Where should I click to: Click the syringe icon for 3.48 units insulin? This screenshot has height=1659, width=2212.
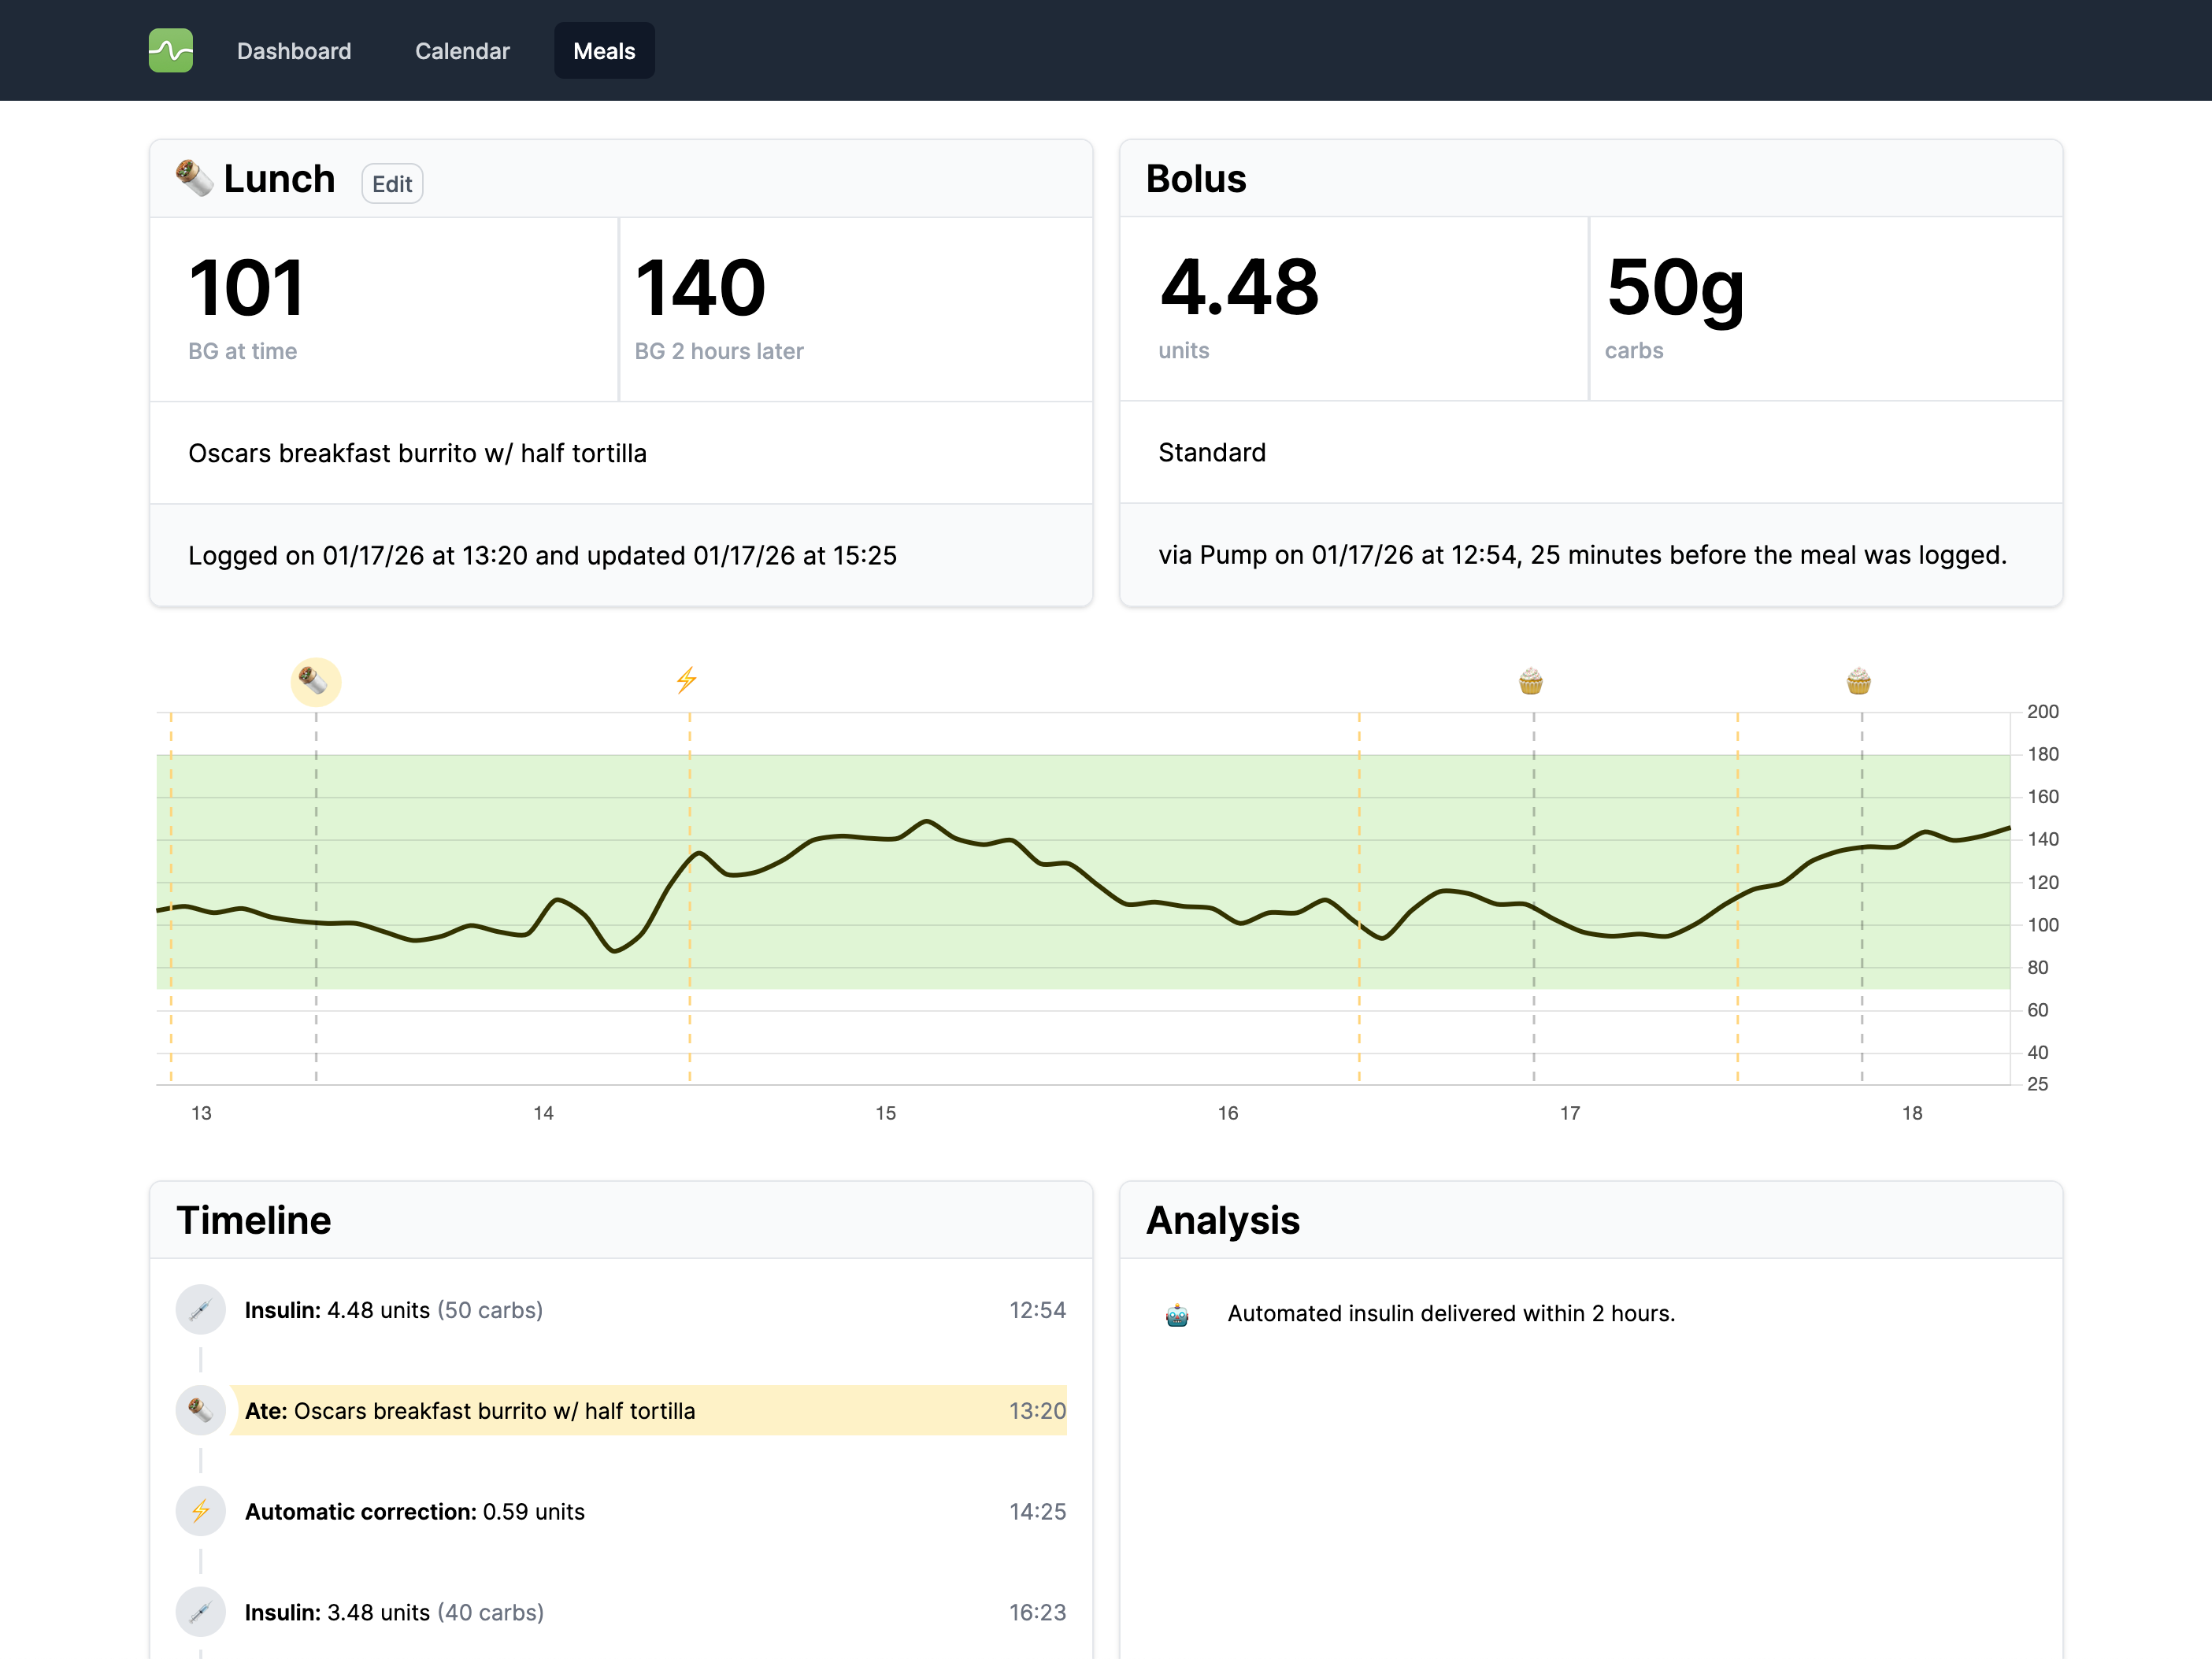coord(200,1612)
